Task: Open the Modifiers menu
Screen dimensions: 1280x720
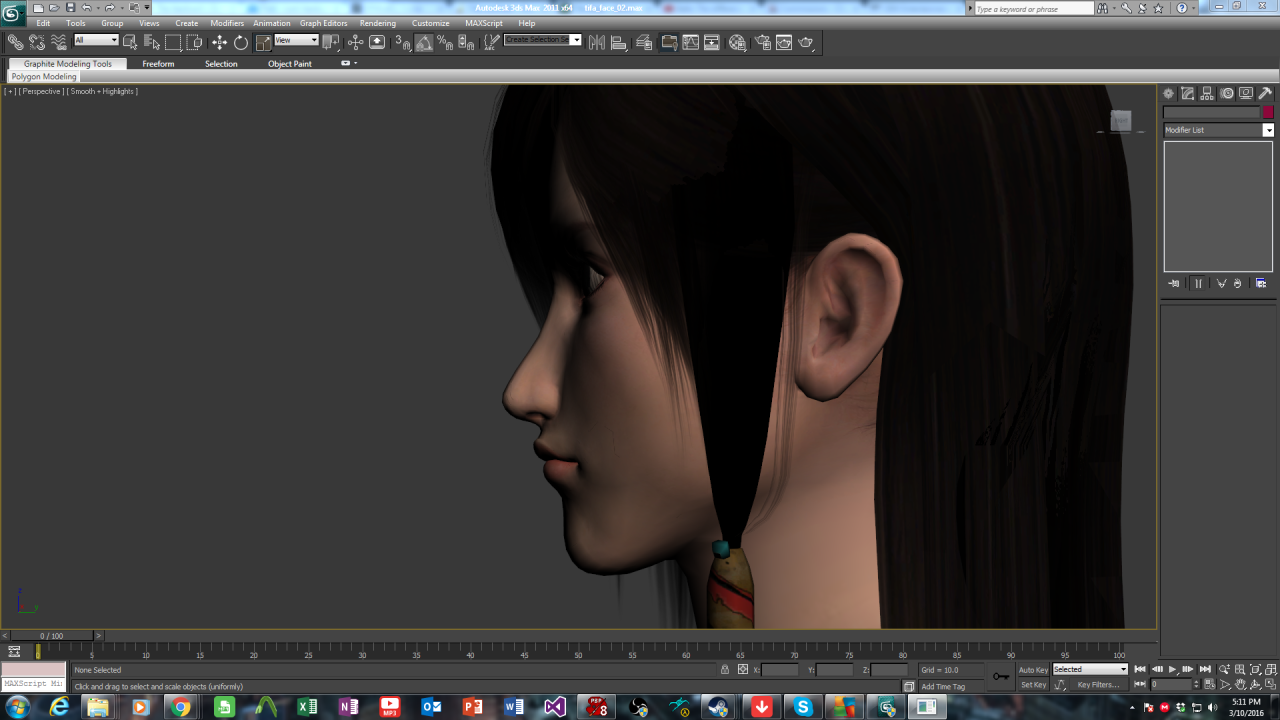Action: [227, 23]
